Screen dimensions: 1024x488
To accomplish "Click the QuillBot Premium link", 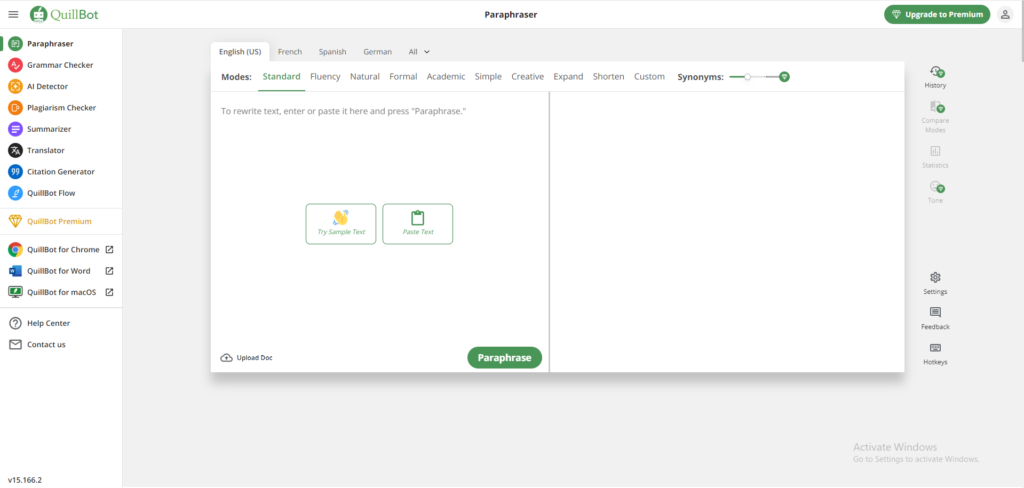I will pyautogui.click(x=59, y=221).
